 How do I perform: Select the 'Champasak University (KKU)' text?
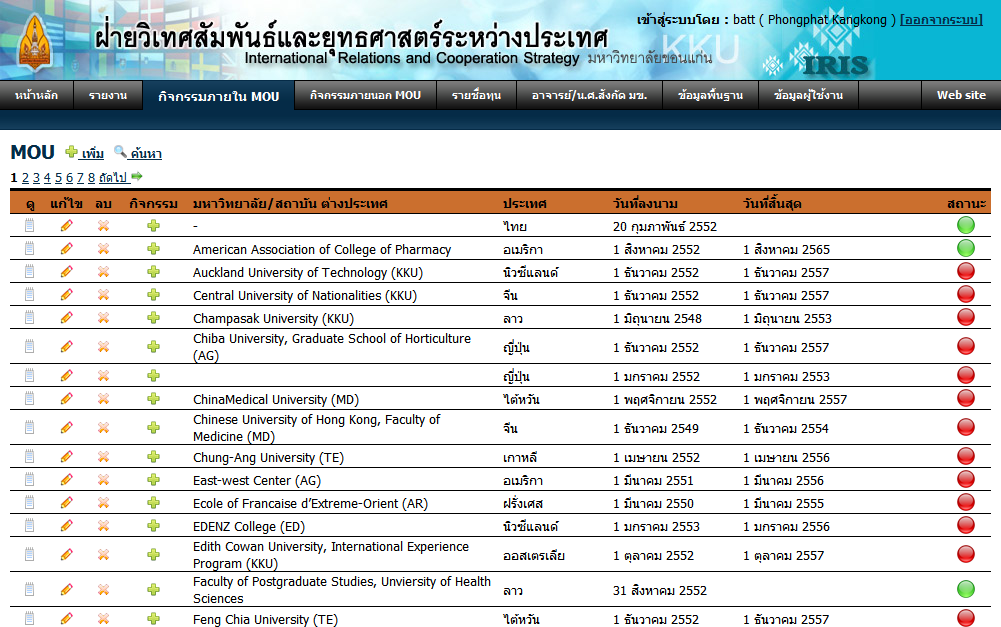coord(273,318)
